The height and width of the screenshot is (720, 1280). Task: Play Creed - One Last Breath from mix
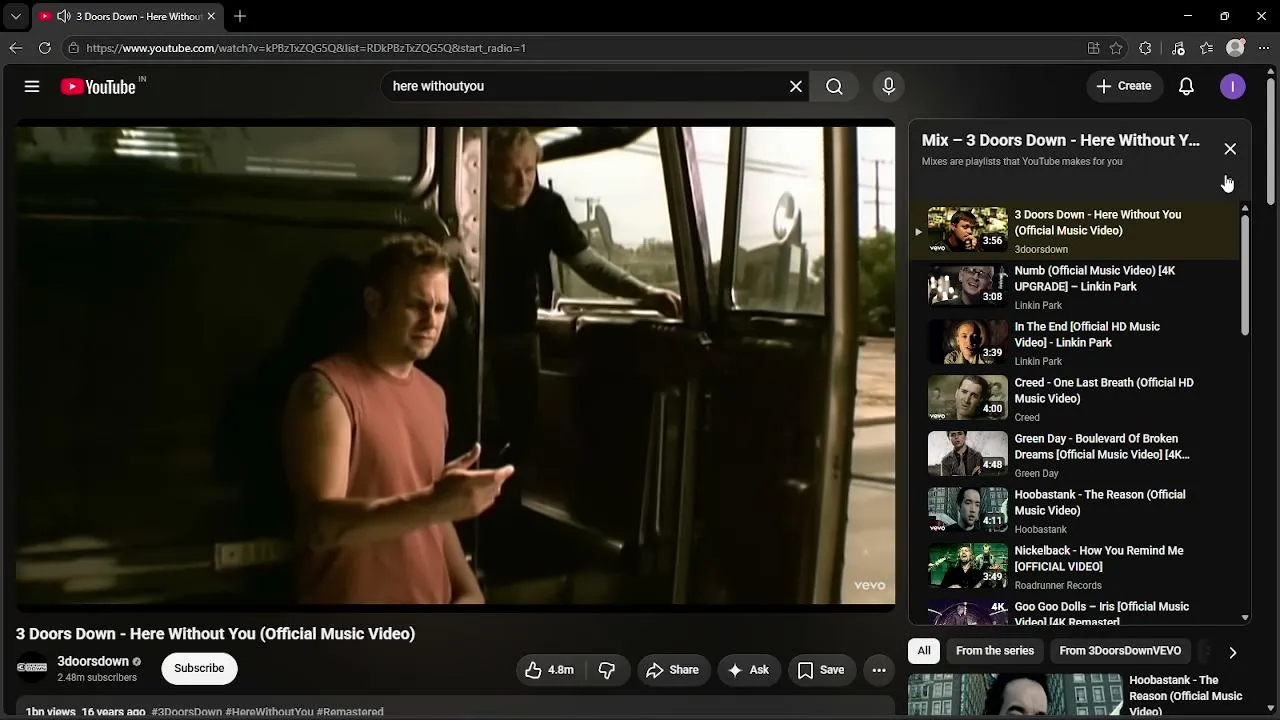pos(1075,399)
